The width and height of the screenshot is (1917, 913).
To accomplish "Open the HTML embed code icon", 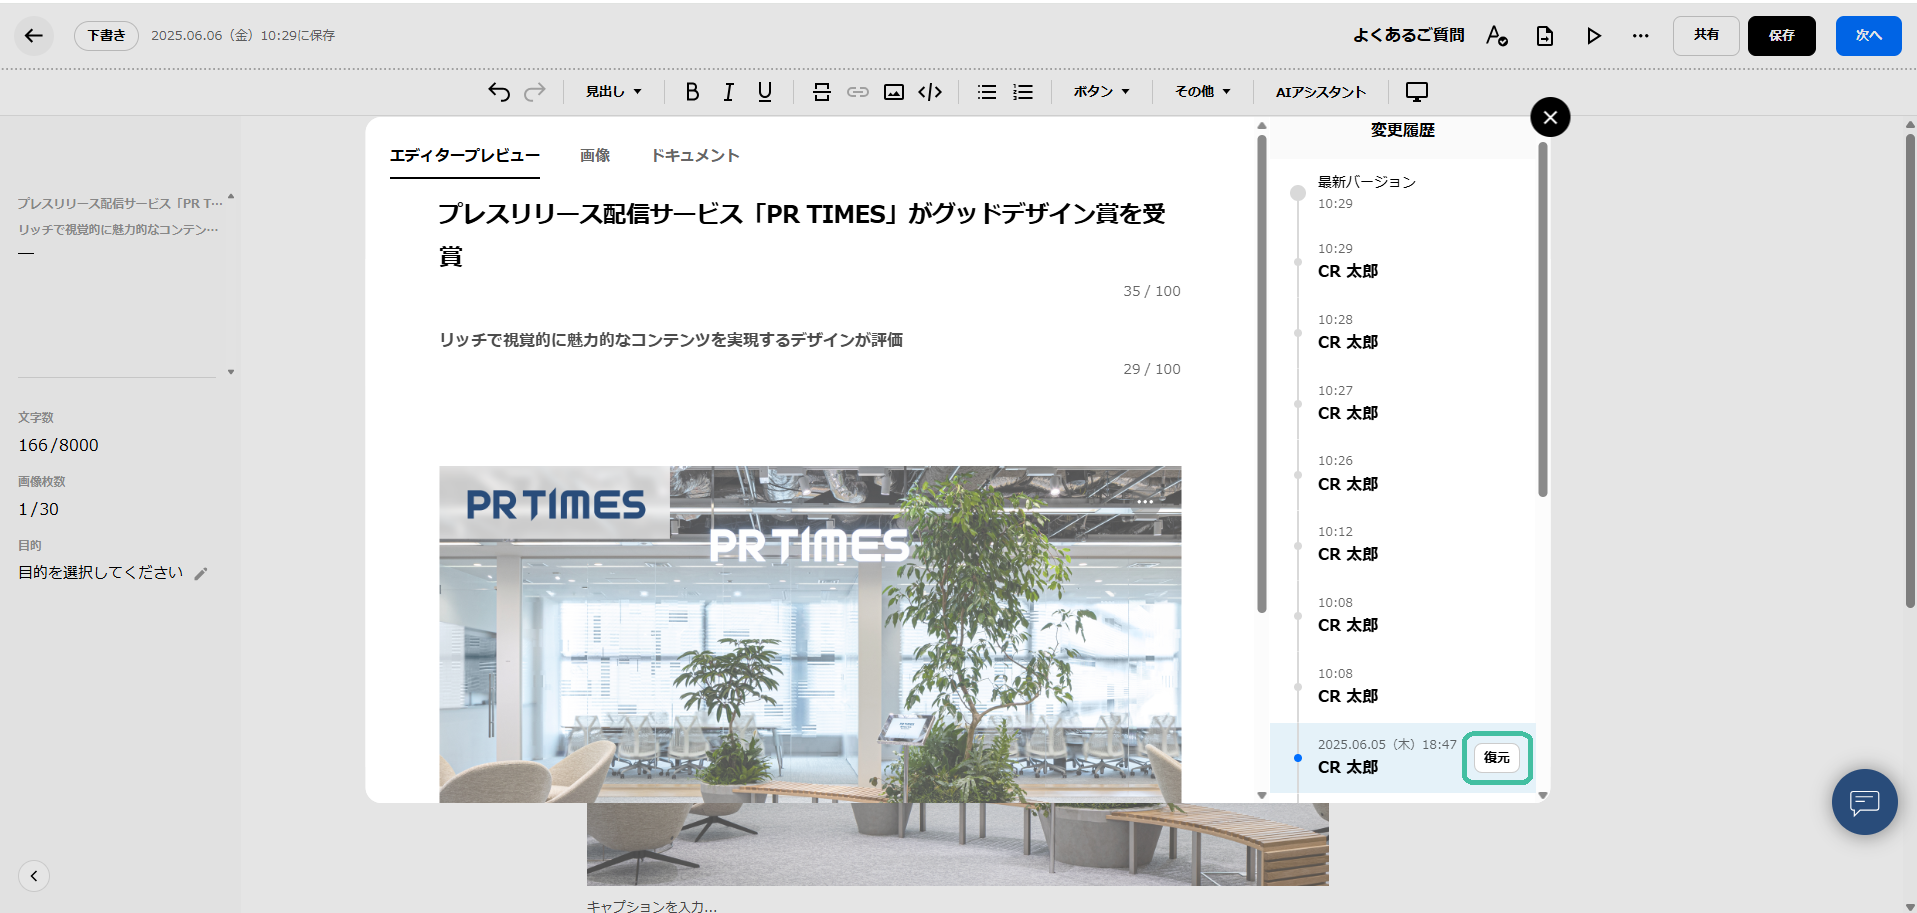I will pyautogui.click(x=930, y=92).
